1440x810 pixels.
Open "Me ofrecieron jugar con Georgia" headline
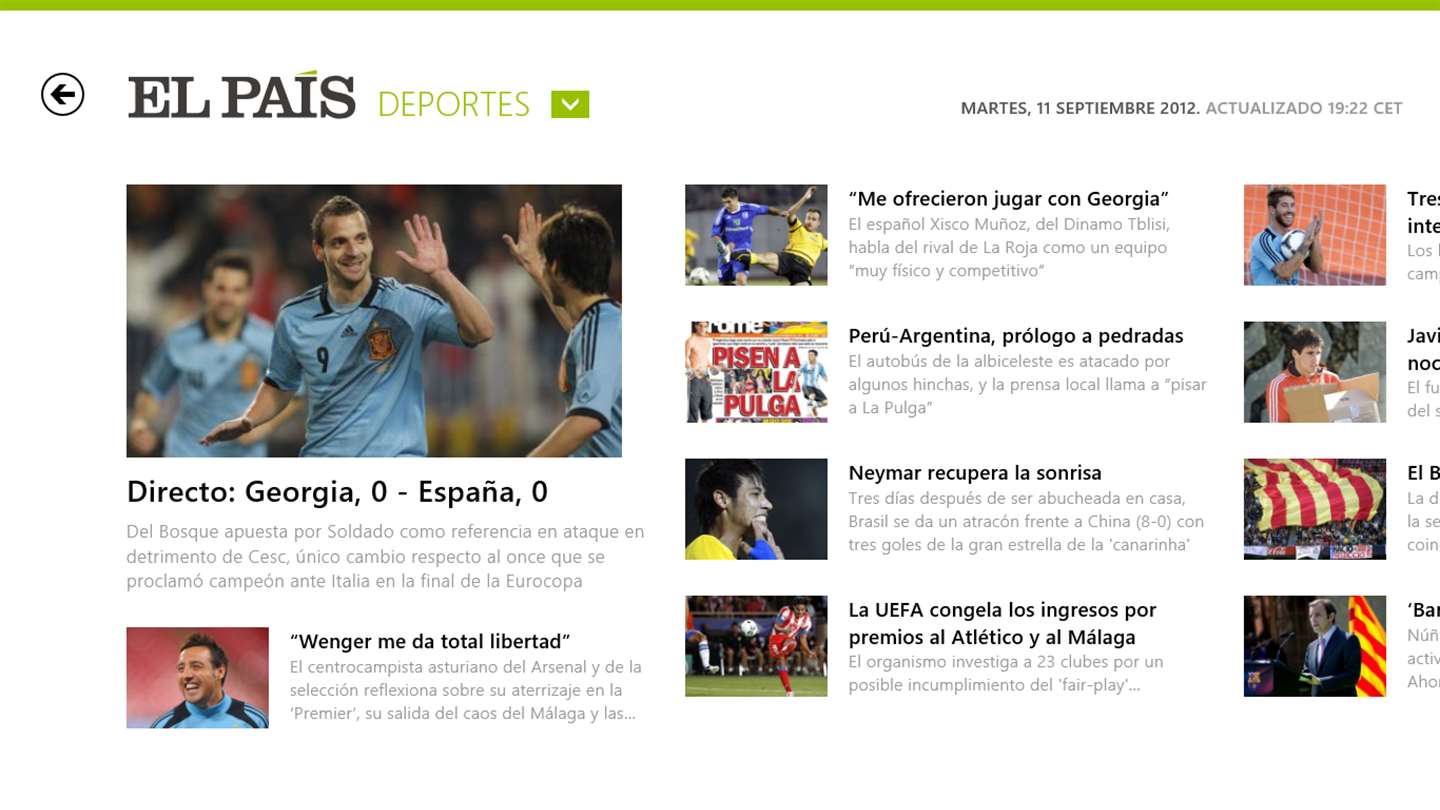1008,198
